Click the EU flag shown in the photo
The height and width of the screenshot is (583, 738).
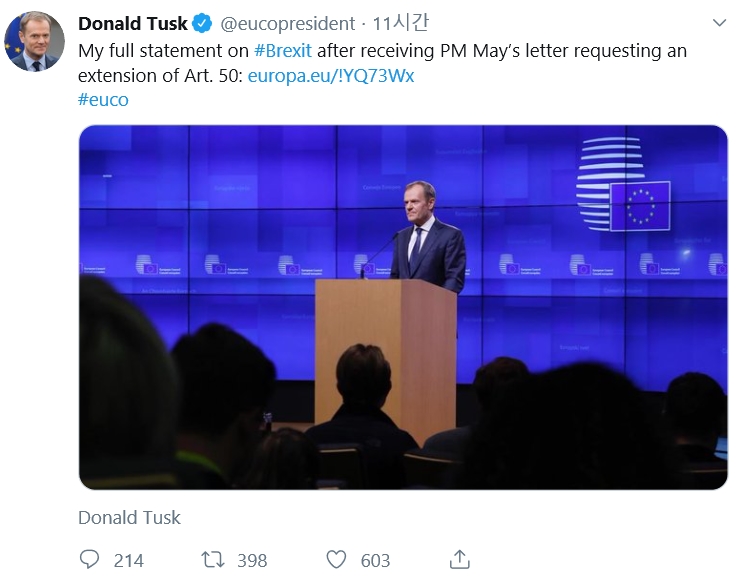tap(640, 205)
